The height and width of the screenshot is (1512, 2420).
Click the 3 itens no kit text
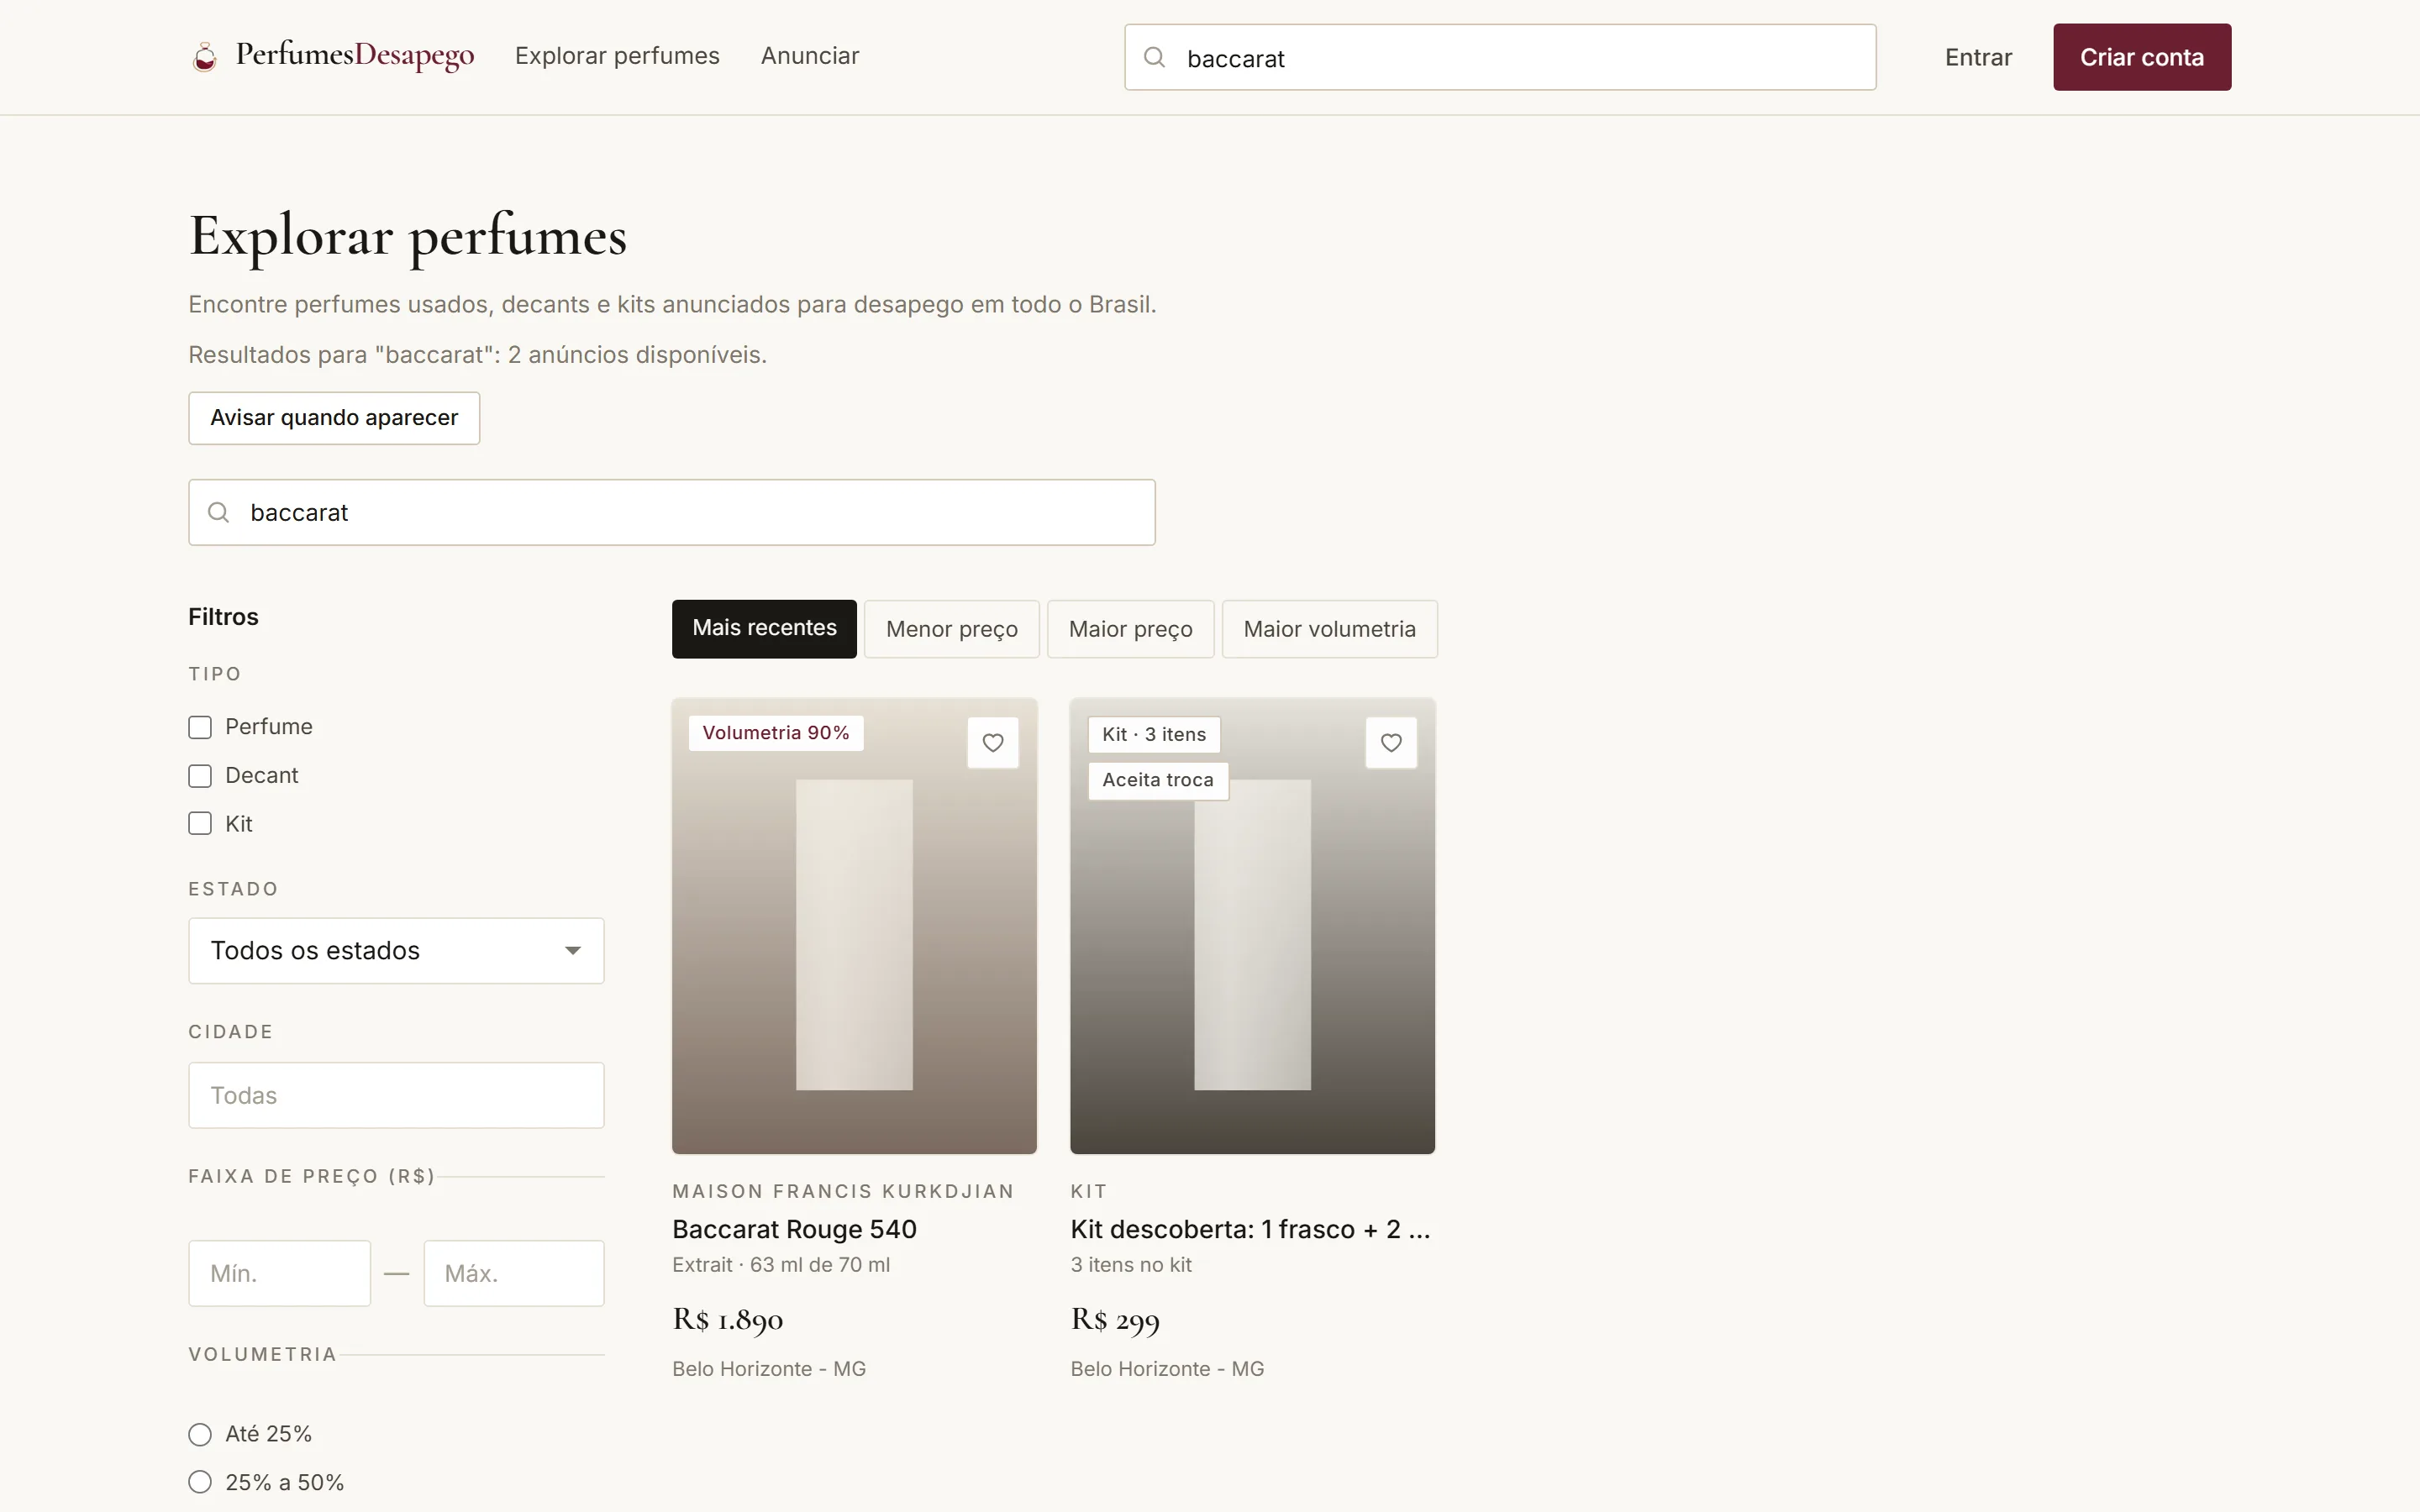click(1131, 1265)
